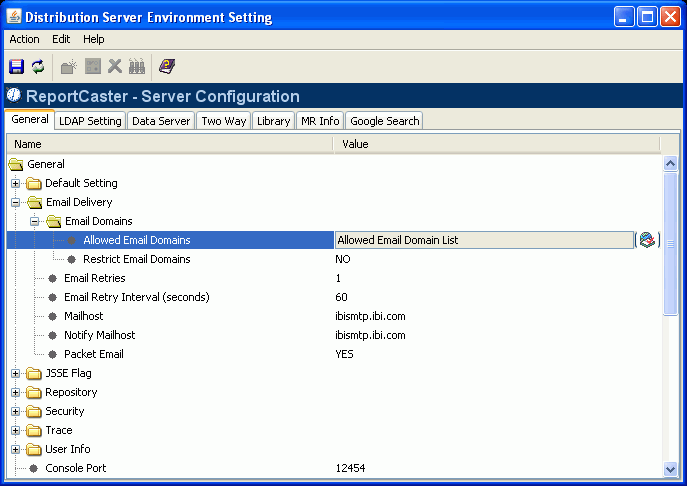Click the Console Port value 12454
The height and width of the screenshot is (486, 687).
click(351, 468)
